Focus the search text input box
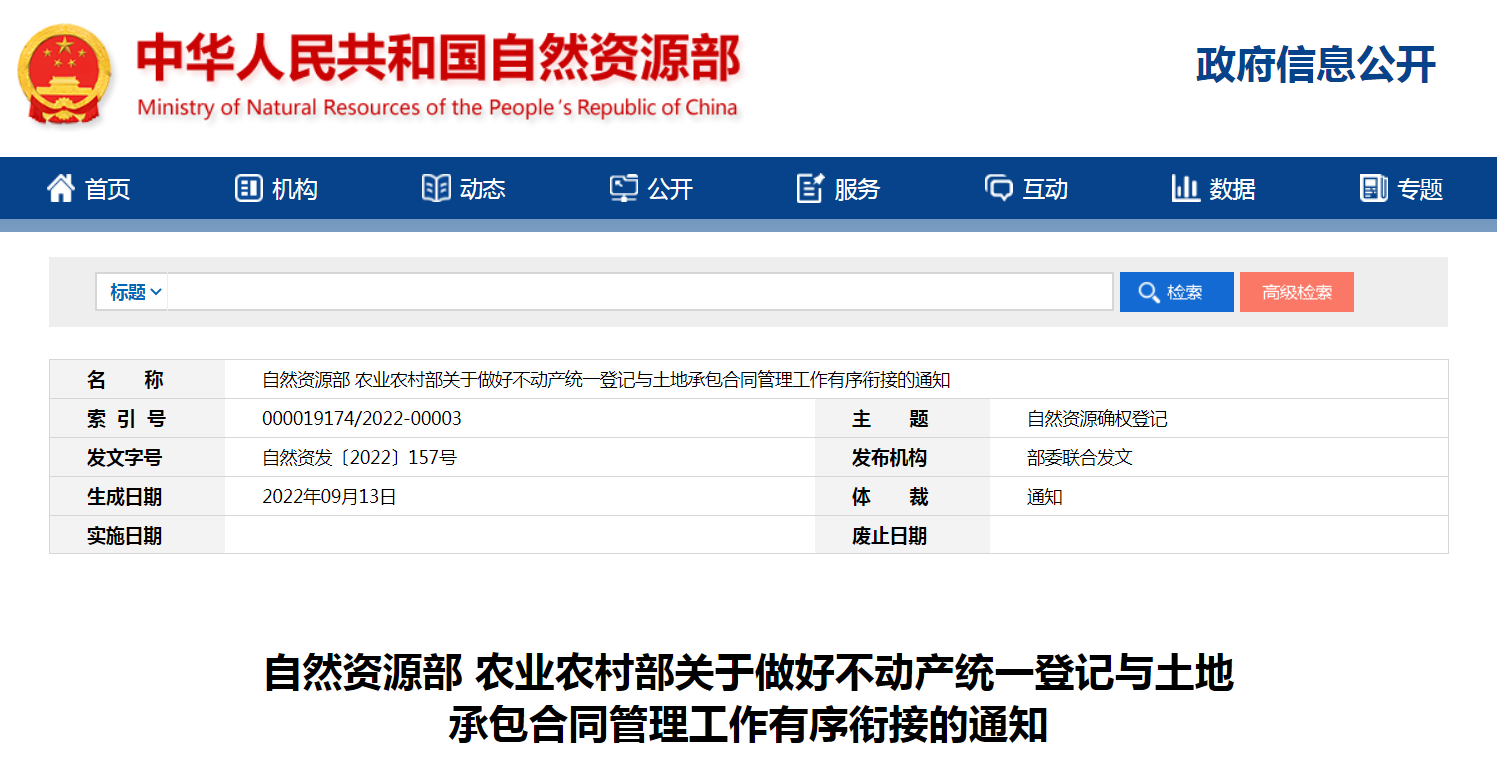The width and height of the screenshot is (1497, 763). pyautogui.click(x=640, y=292)
